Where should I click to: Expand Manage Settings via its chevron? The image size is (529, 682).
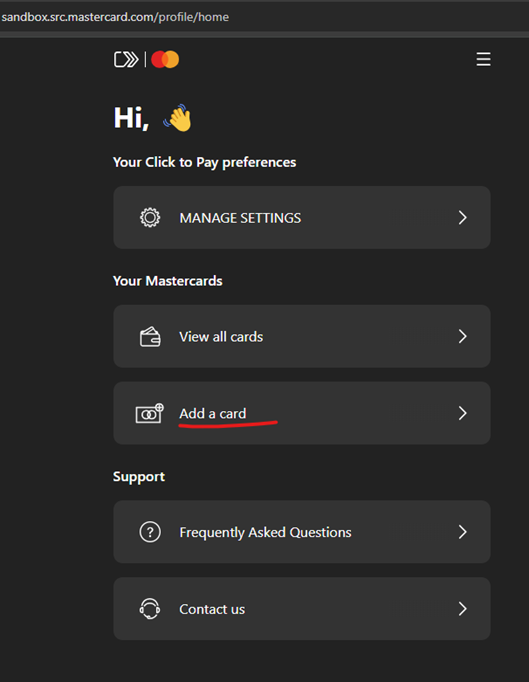[x=462, y=217]
